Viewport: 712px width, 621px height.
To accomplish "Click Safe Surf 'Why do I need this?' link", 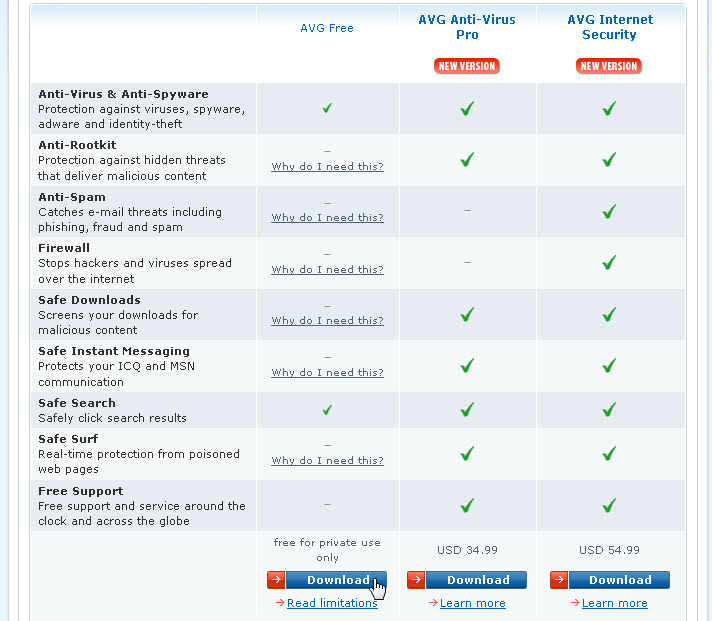I will pos(327,460).
